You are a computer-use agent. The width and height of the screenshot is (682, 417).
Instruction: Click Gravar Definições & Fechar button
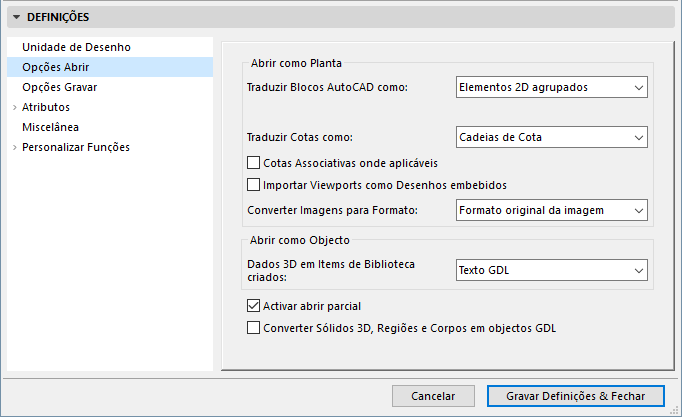pos(575,396)
